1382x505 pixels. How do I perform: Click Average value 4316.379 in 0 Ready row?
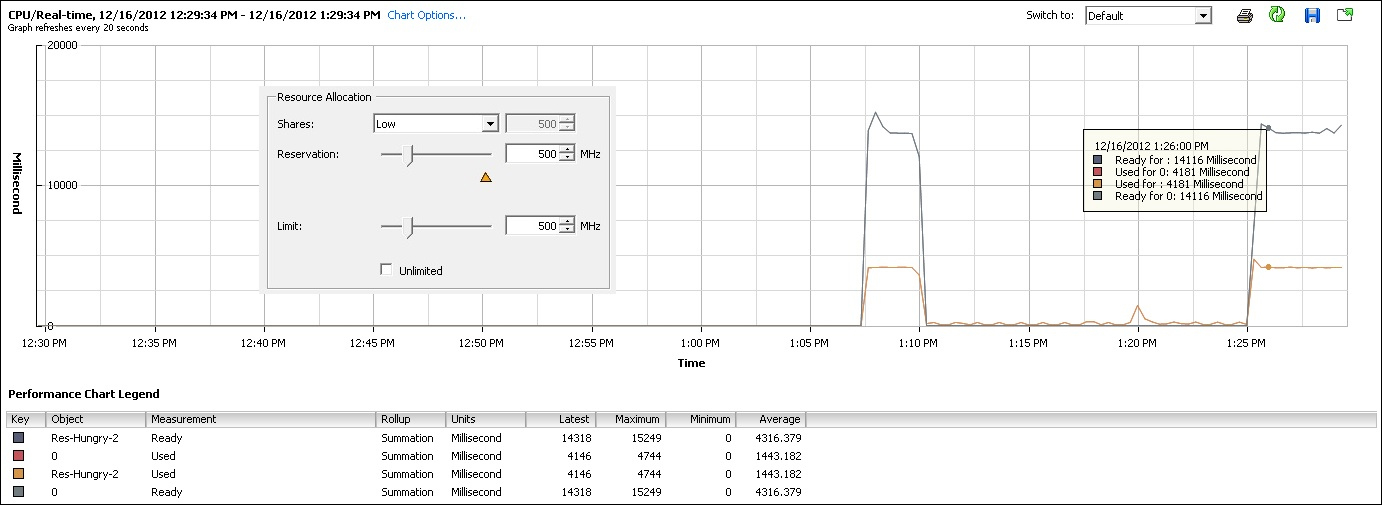(778, 492)
